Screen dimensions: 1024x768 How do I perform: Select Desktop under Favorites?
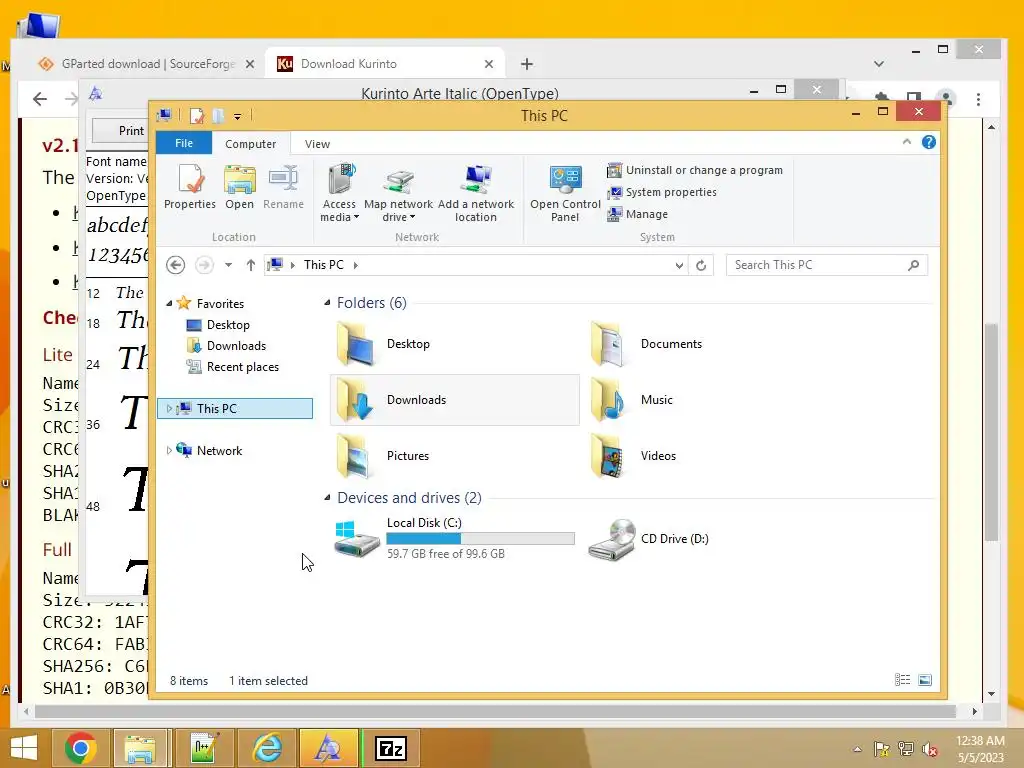point(228,325)
